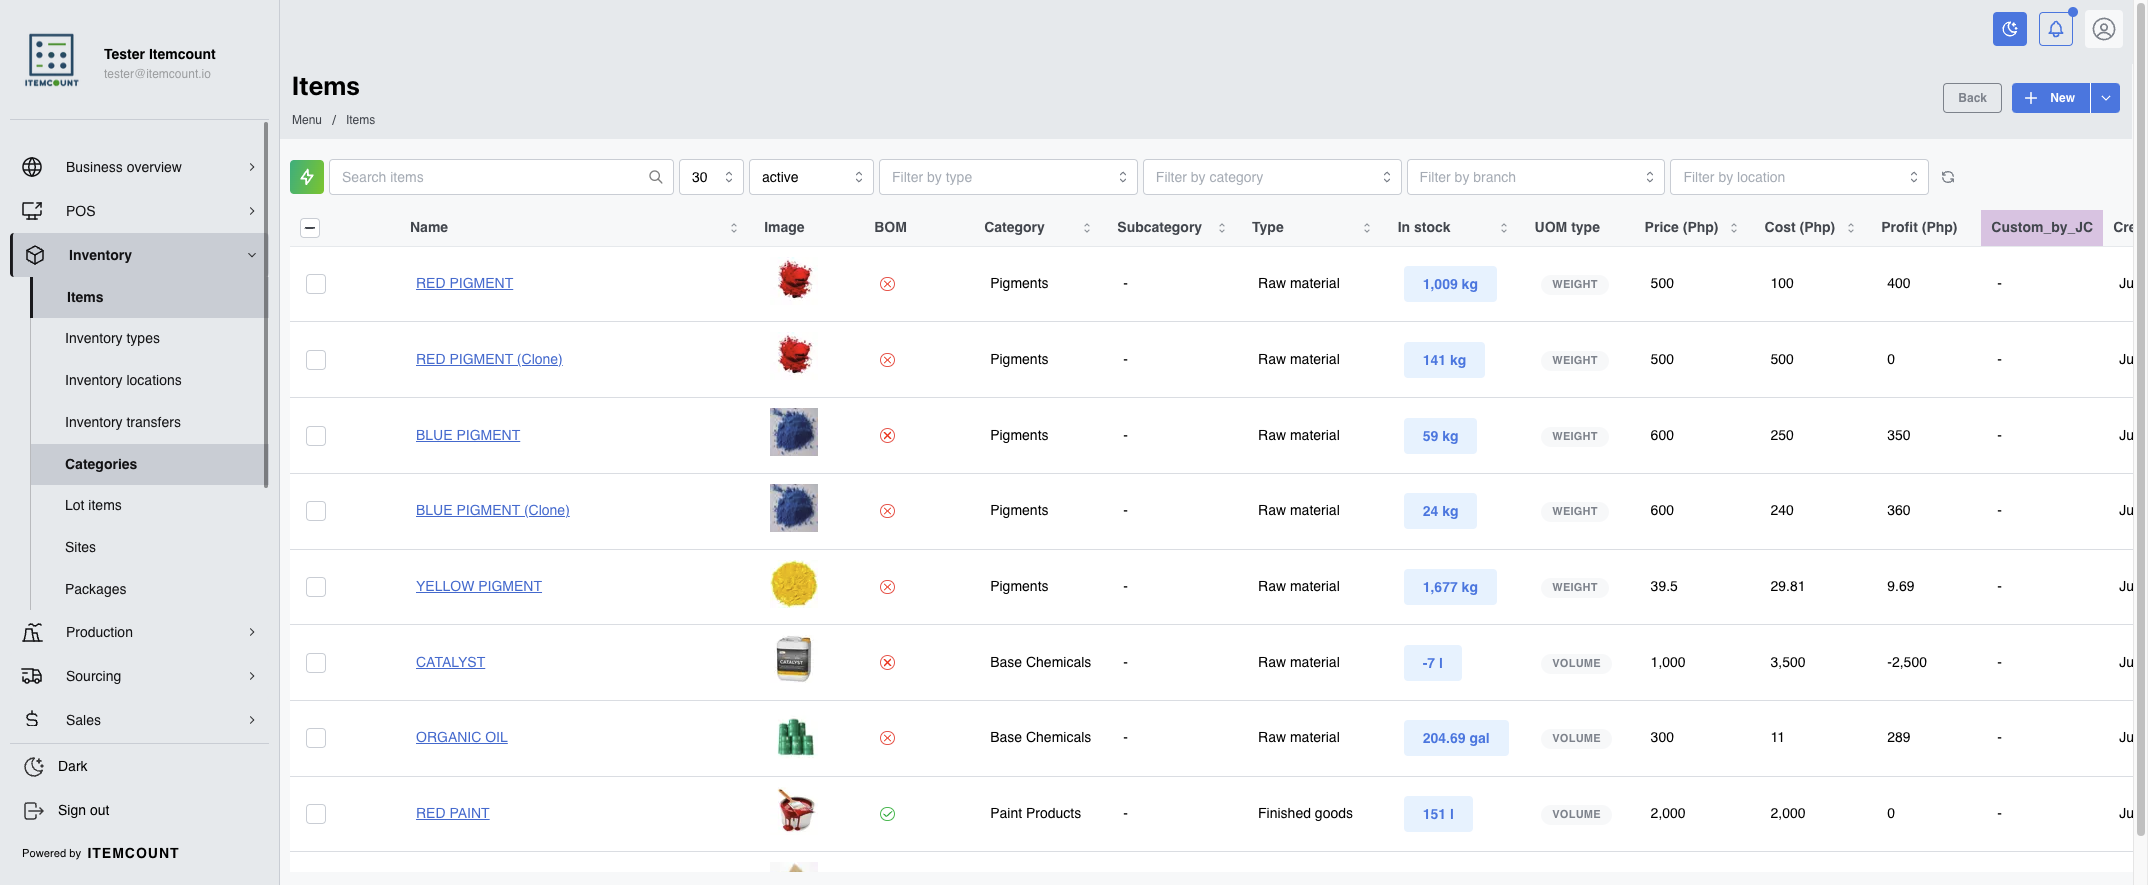Expand the Production menu
2148x885 pixels.
pos(140,632)
